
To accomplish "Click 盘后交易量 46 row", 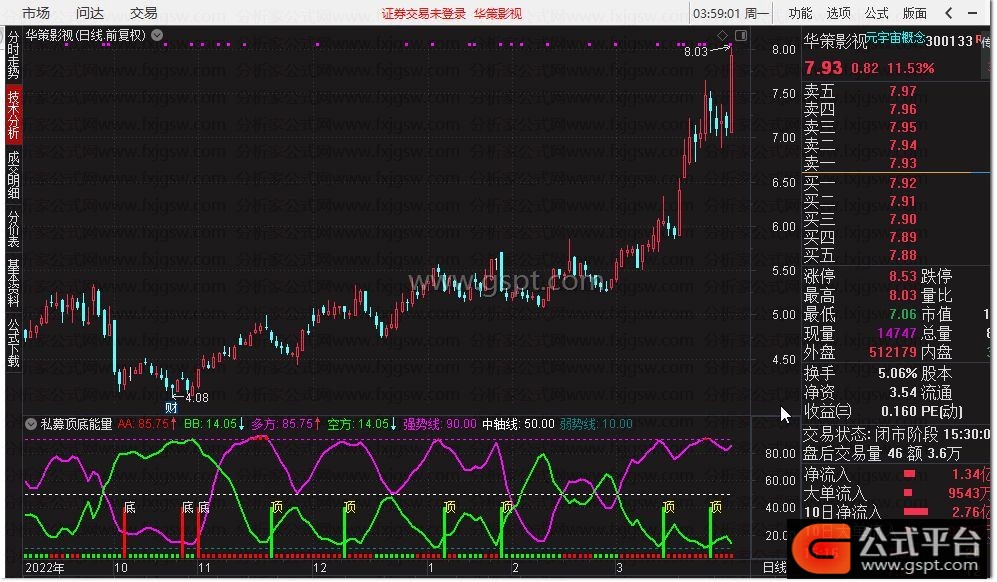I will click(x=881, y=454).
